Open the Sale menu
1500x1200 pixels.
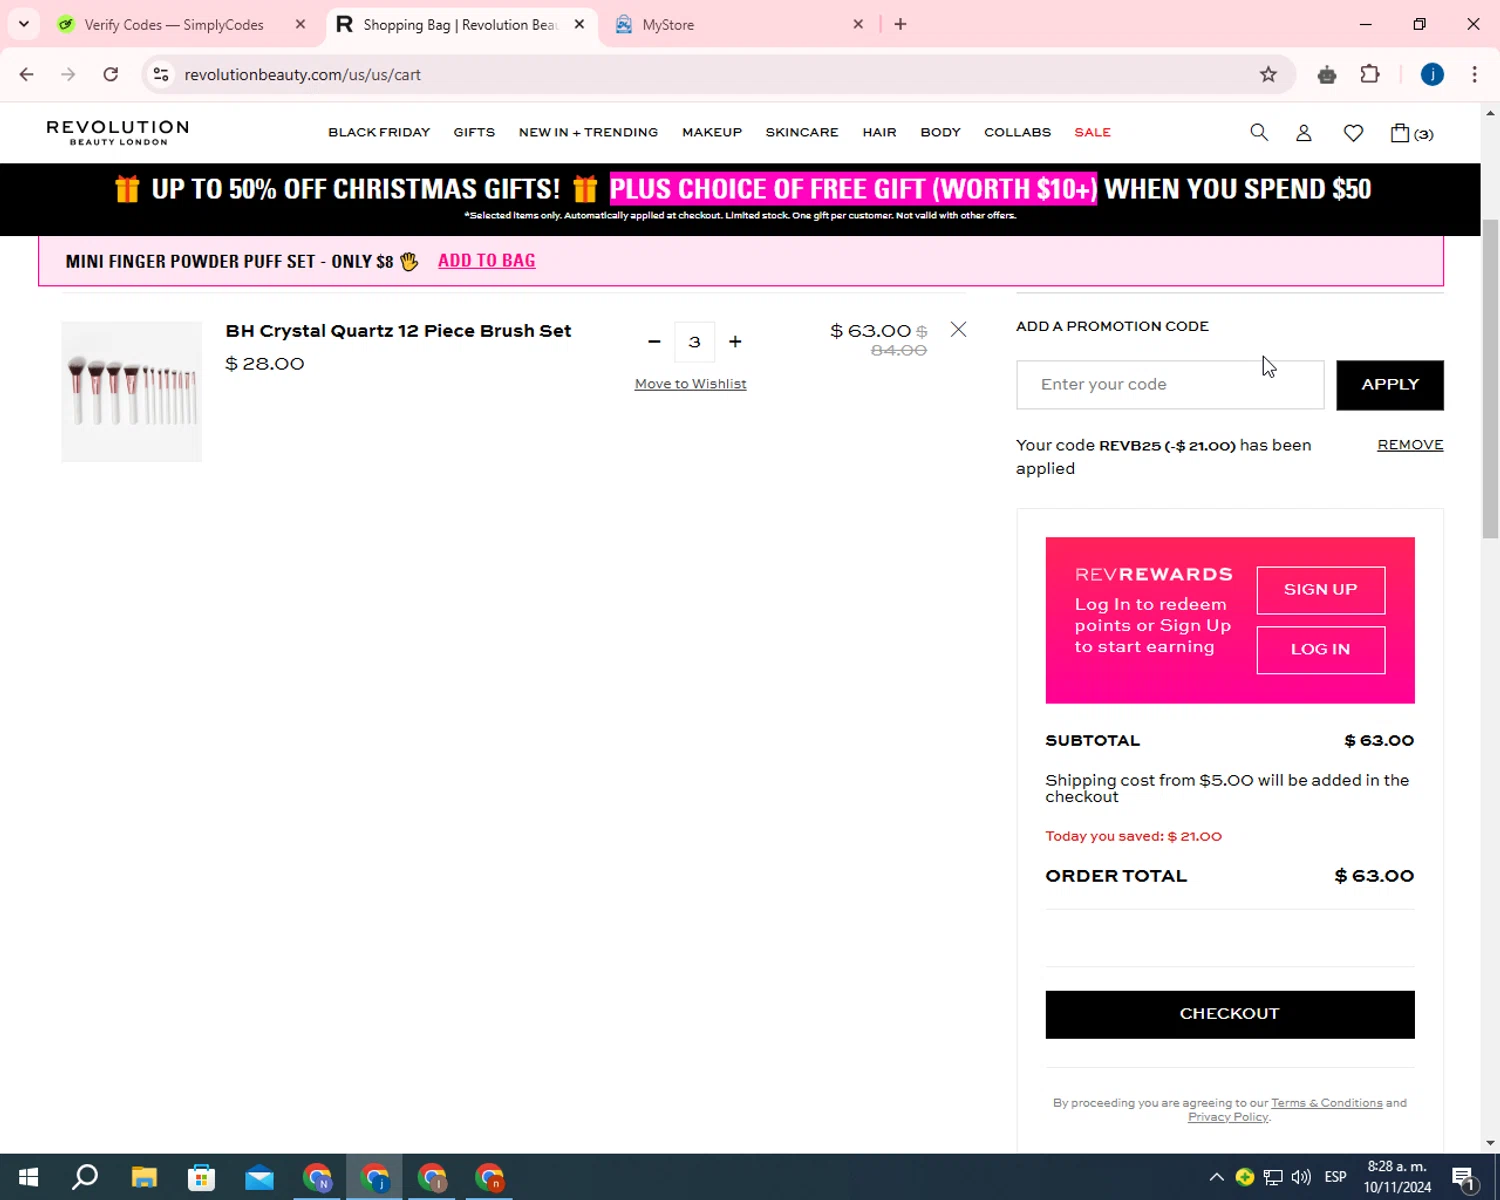pyautogui.click(x=1092, y=132)
